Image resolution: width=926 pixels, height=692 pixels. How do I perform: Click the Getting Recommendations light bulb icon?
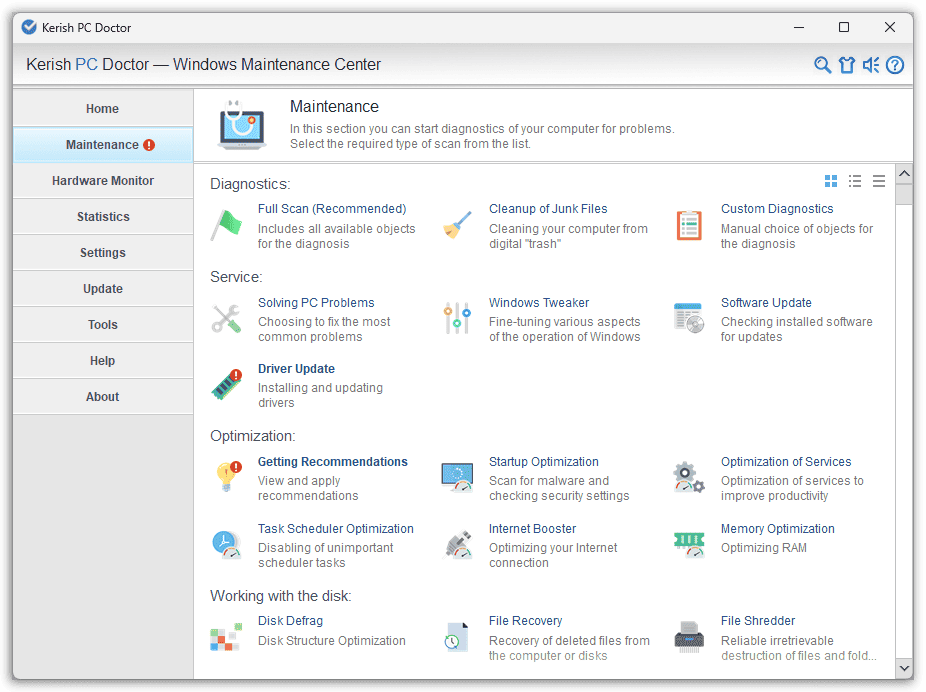coord(228,476)
